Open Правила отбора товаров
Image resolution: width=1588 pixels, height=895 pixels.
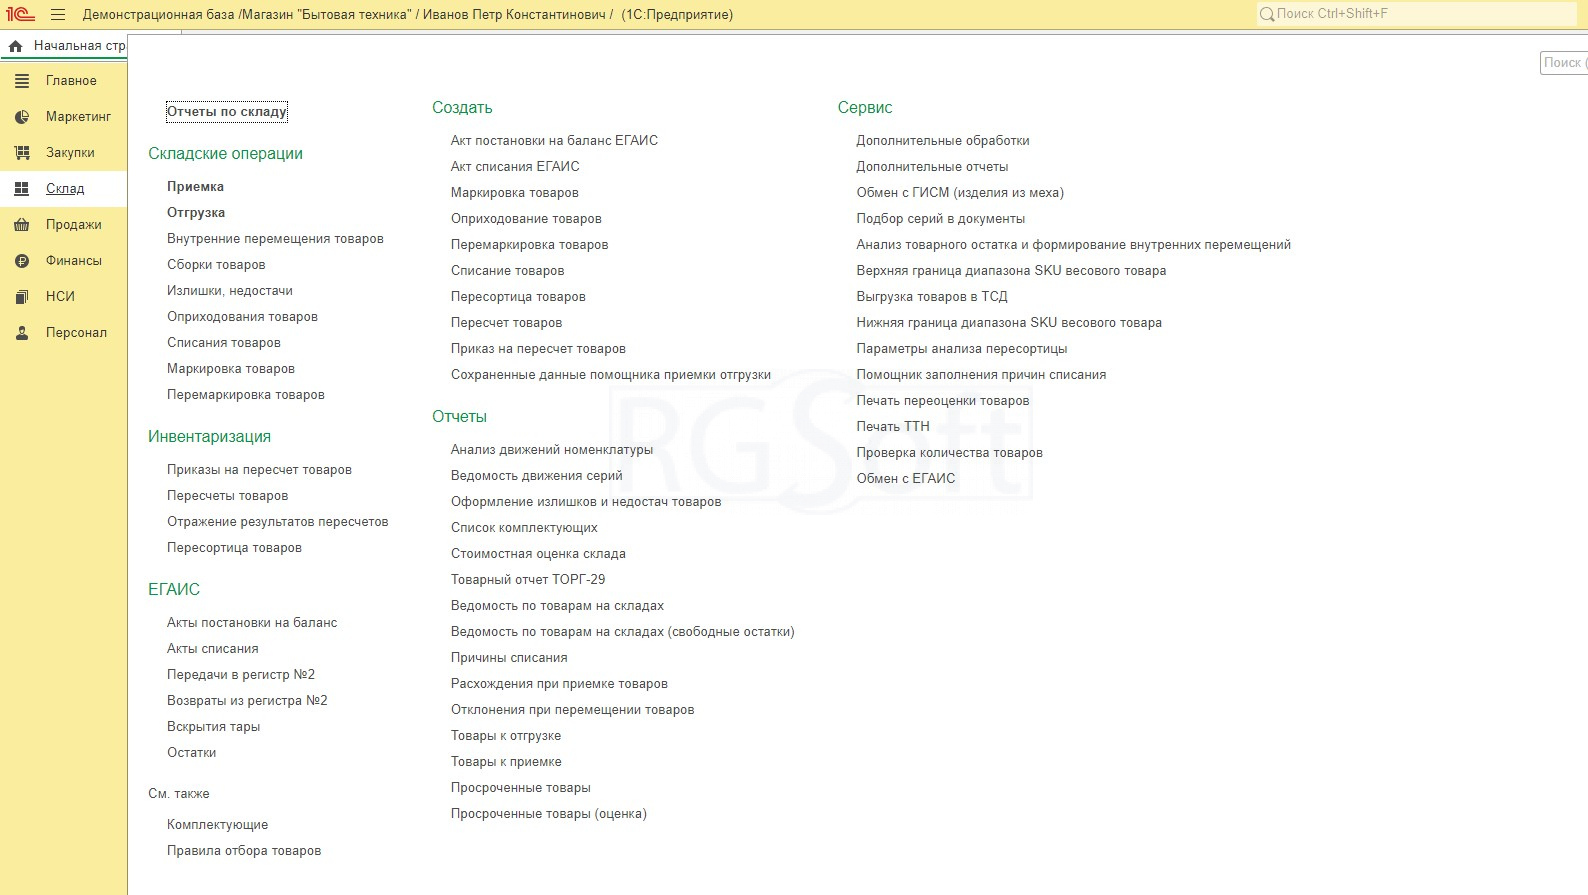pyautogui.click(x=244, y=851)
